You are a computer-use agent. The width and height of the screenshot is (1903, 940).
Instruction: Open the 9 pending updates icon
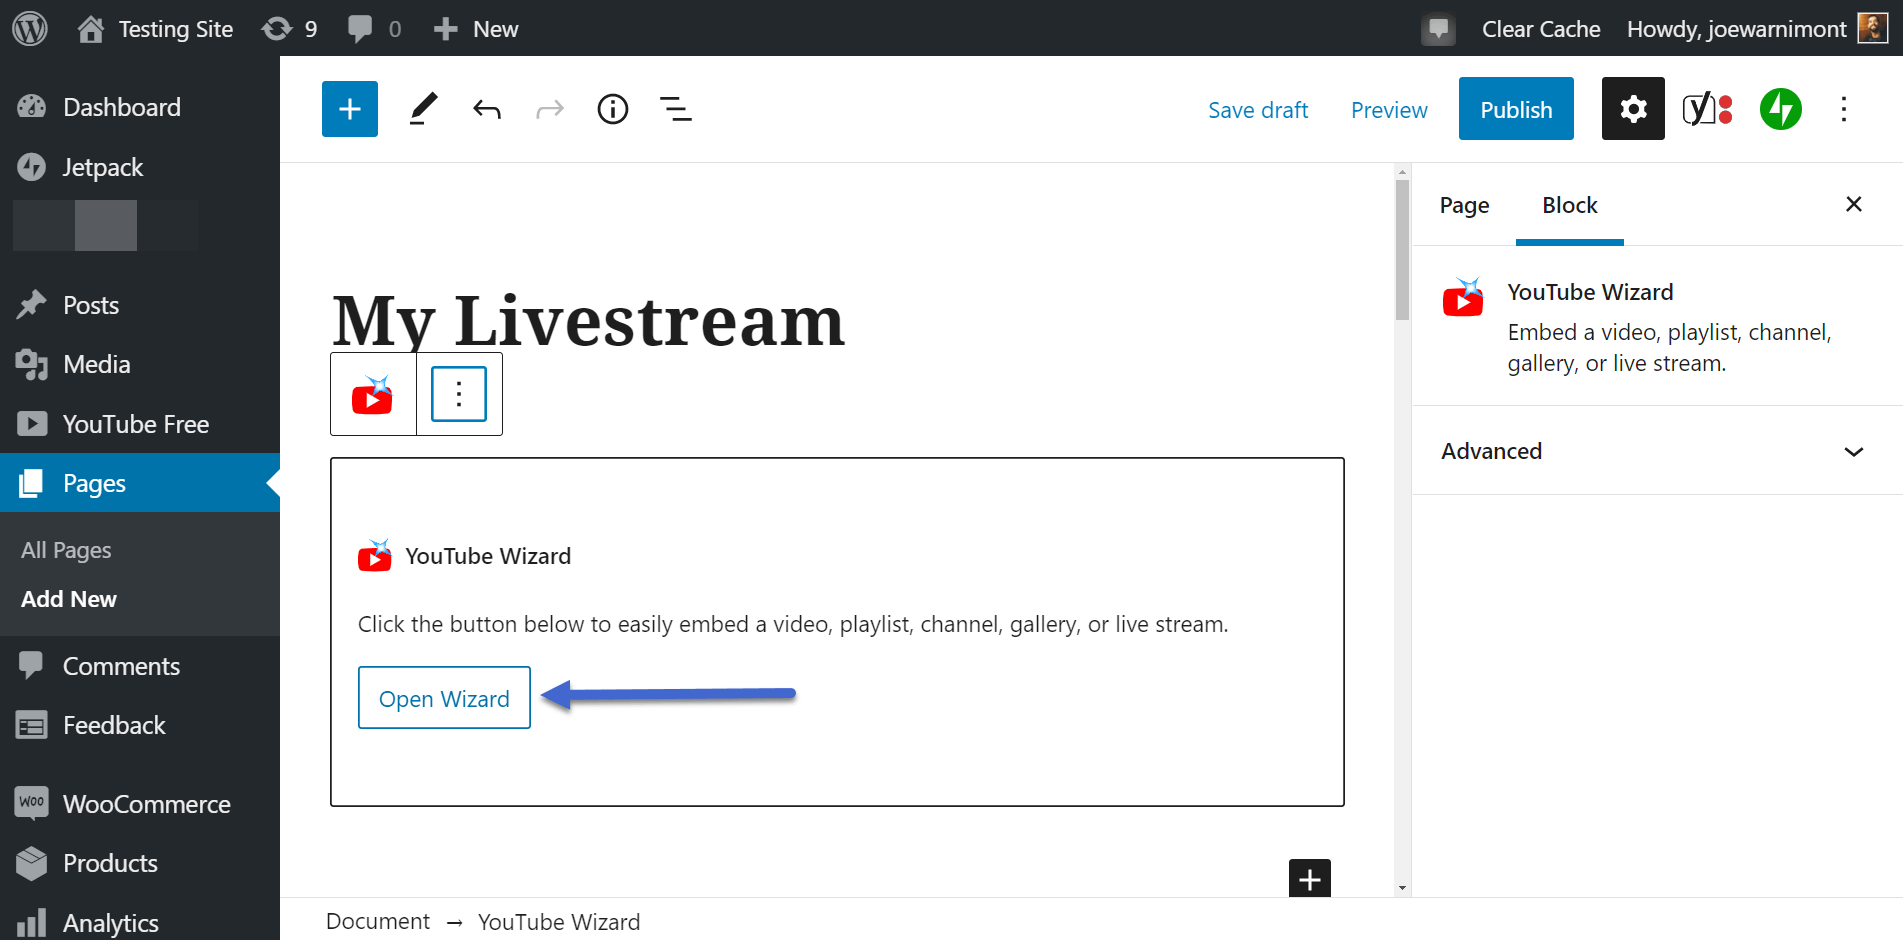coord(289,29)
